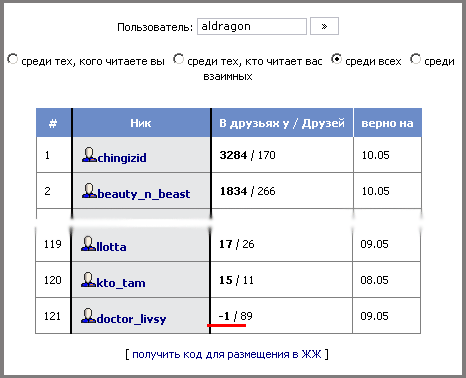This screenshot has width=466, height=378.
Task: Select radio 'среди тех, кто читает вас'
Action: click(179, 59)
